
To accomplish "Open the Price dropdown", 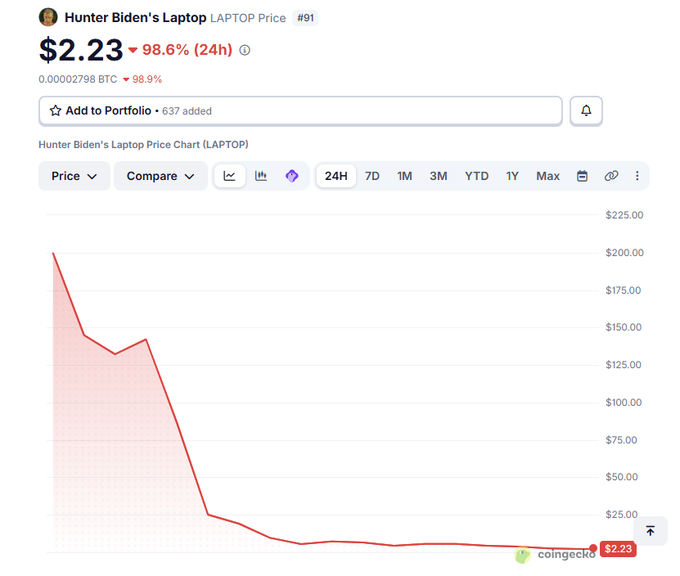I will pos(74,176).
